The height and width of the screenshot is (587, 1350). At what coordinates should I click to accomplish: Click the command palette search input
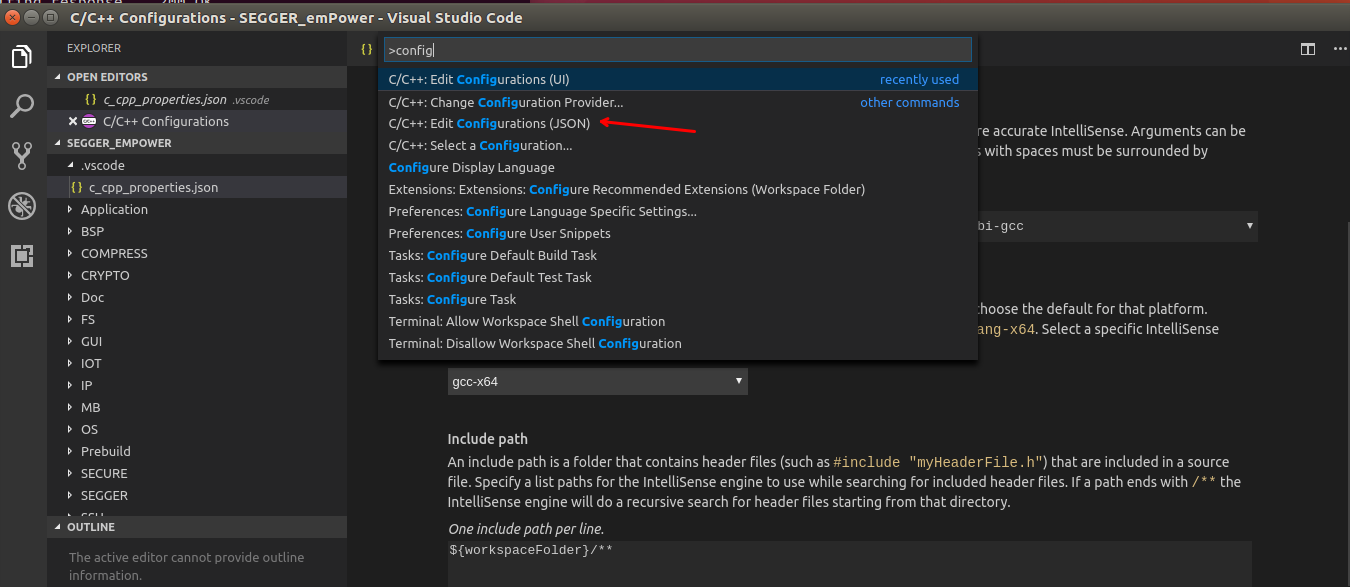click(677, 50)
